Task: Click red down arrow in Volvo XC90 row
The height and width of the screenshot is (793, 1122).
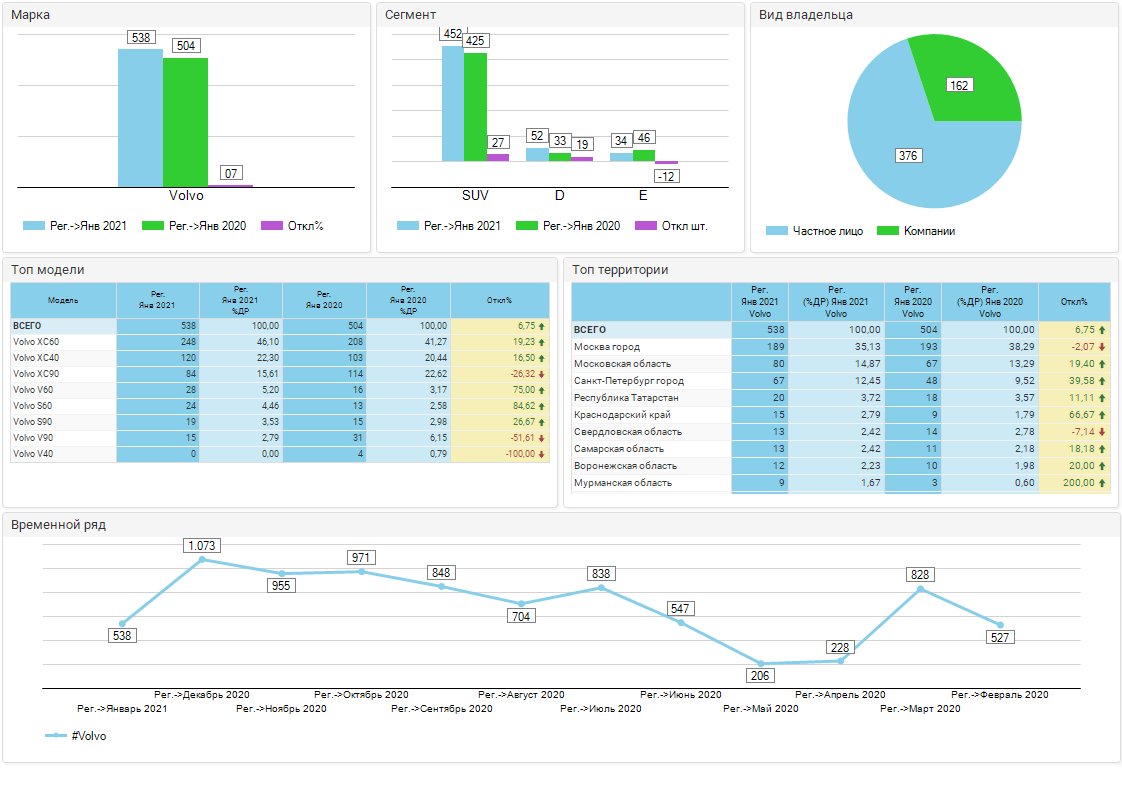Action: [541, 374]
